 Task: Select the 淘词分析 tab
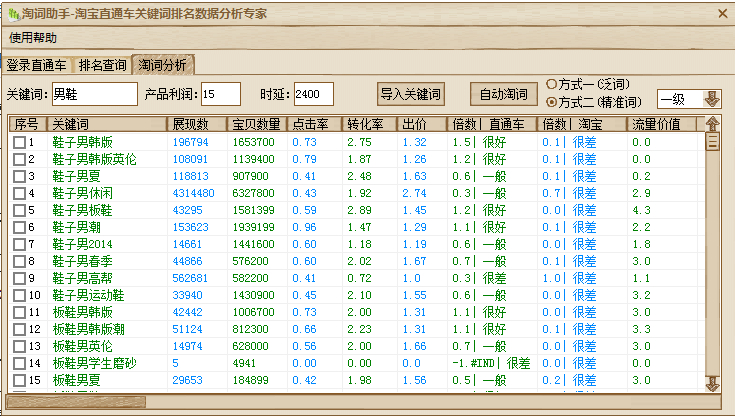(x=163, y=65)
